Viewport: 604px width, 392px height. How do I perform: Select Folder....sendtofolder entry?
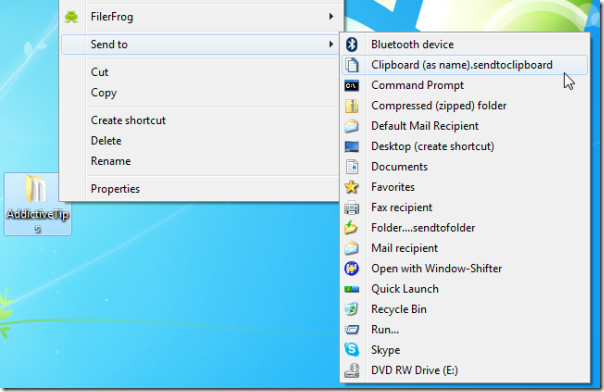tap(465, 228)
